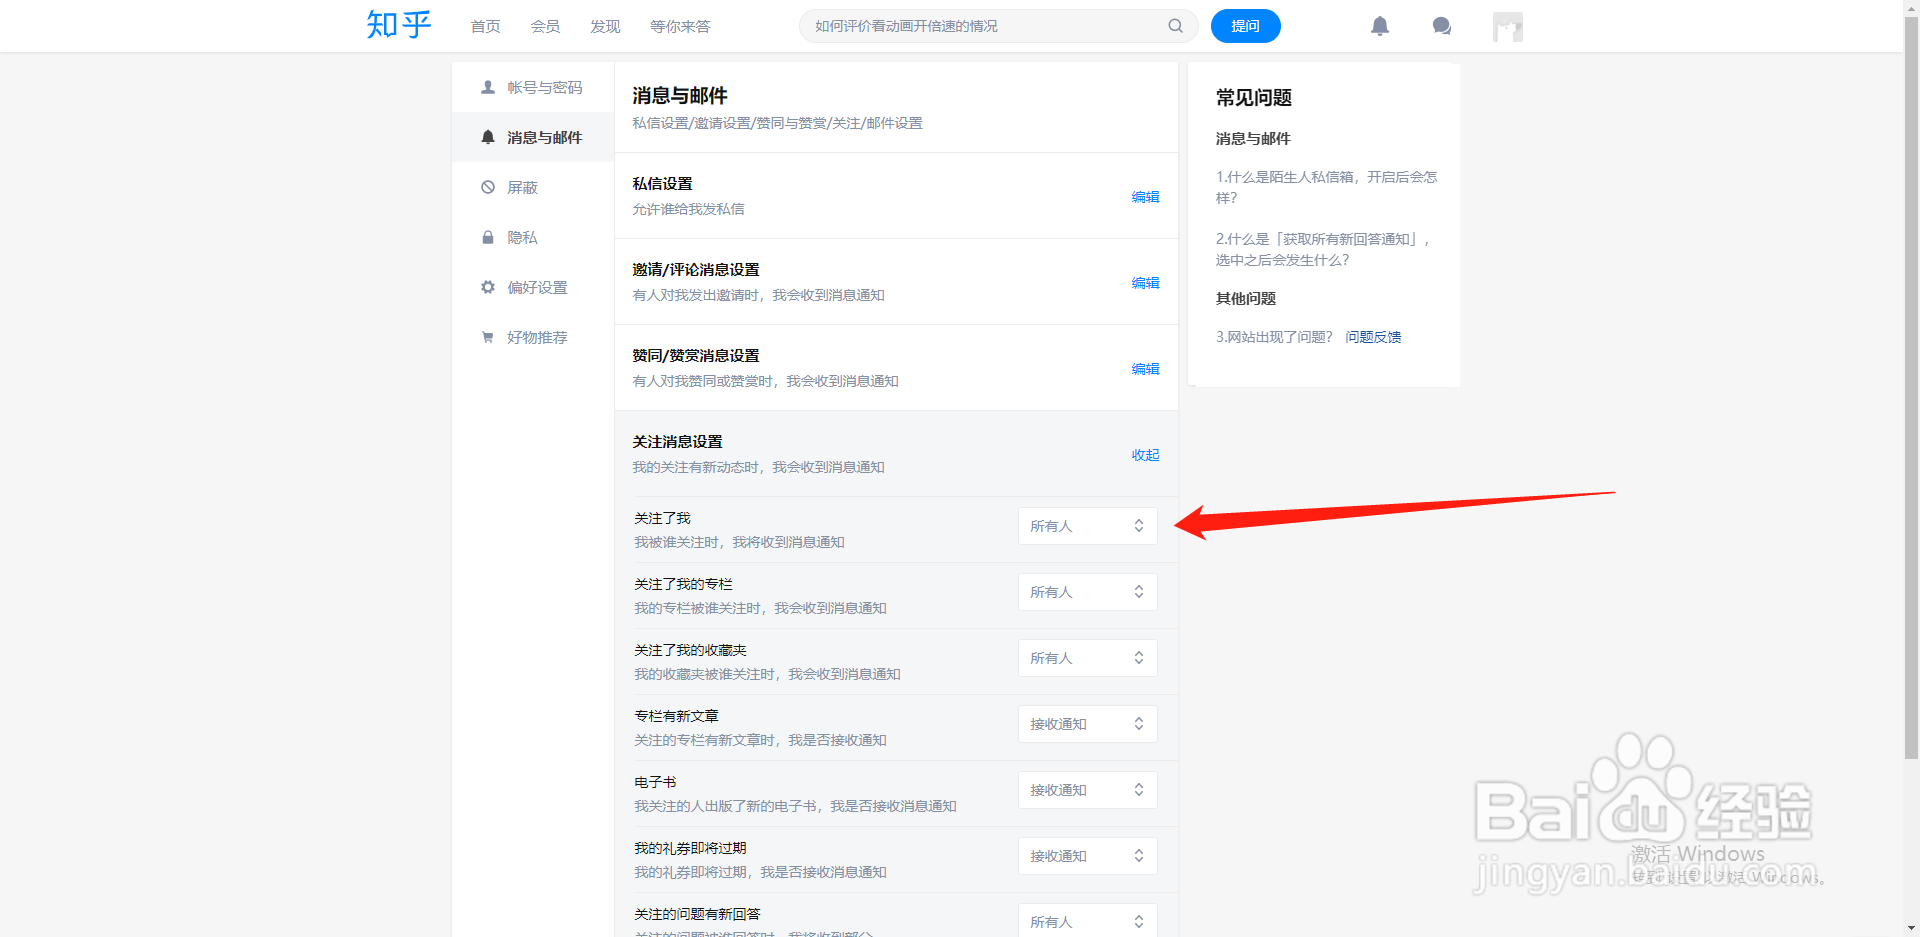The image size is (1920, 937).
Task: Select the 屏蔽 blocking icon in sidebar
Action: click(x=488, y=187)
